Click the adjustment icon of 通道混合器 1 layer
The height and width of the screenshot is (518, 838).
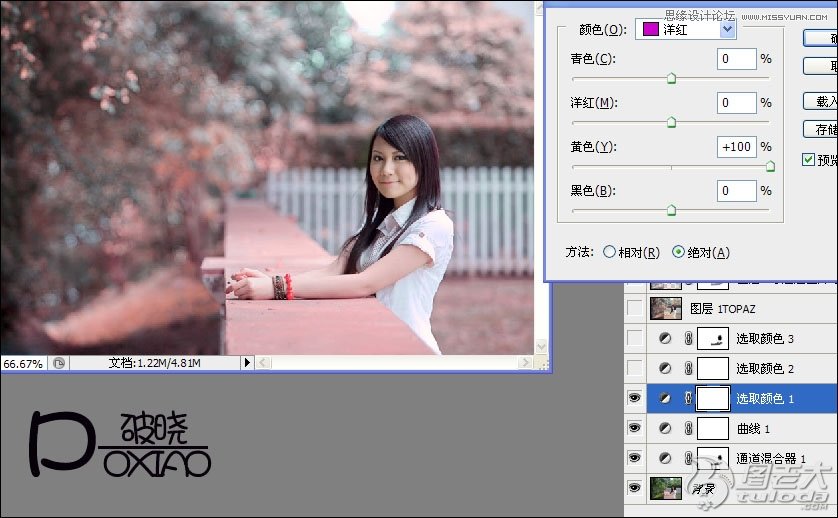[665, 458]
